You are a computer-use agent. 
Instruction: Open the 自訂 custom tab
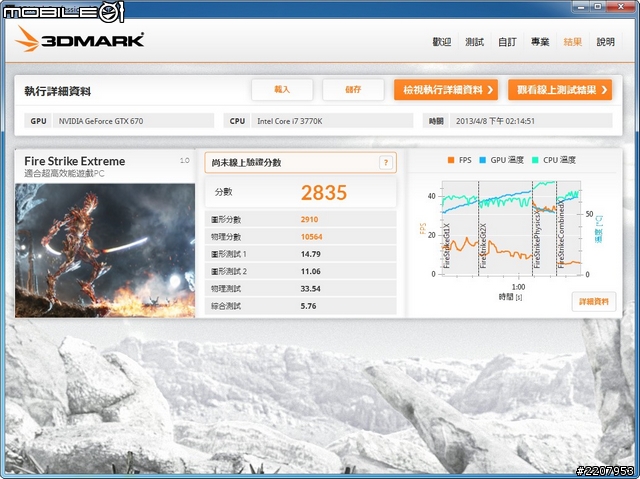coord(507,42)
